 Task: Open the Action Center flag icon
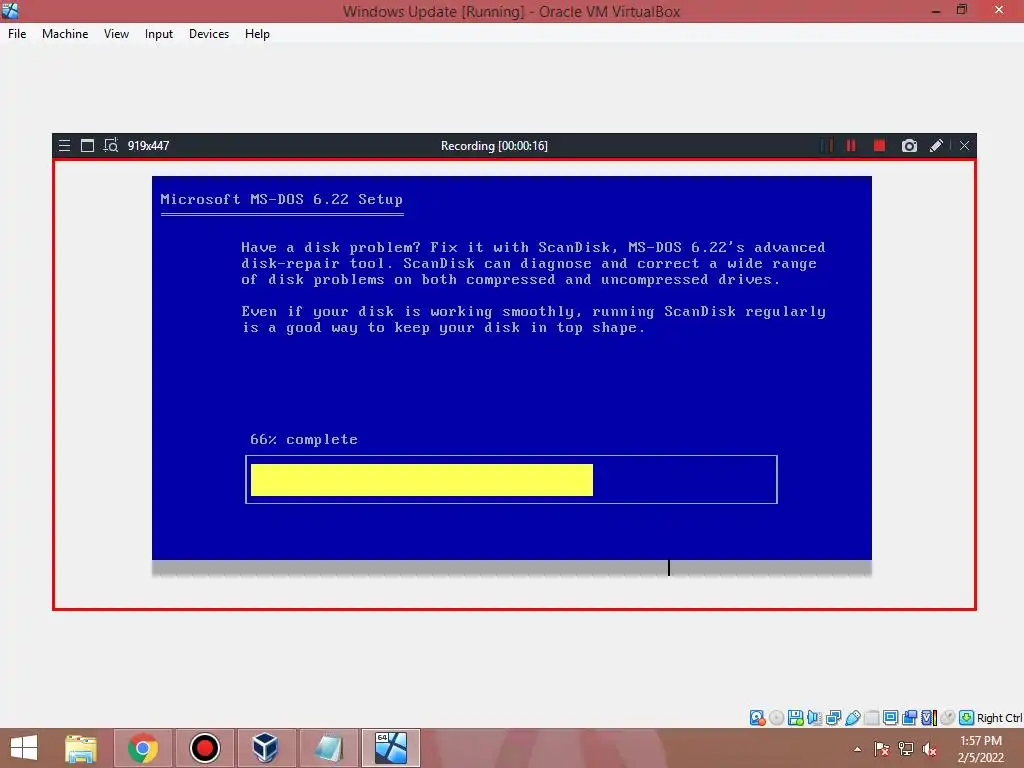[x=882, y=749]
